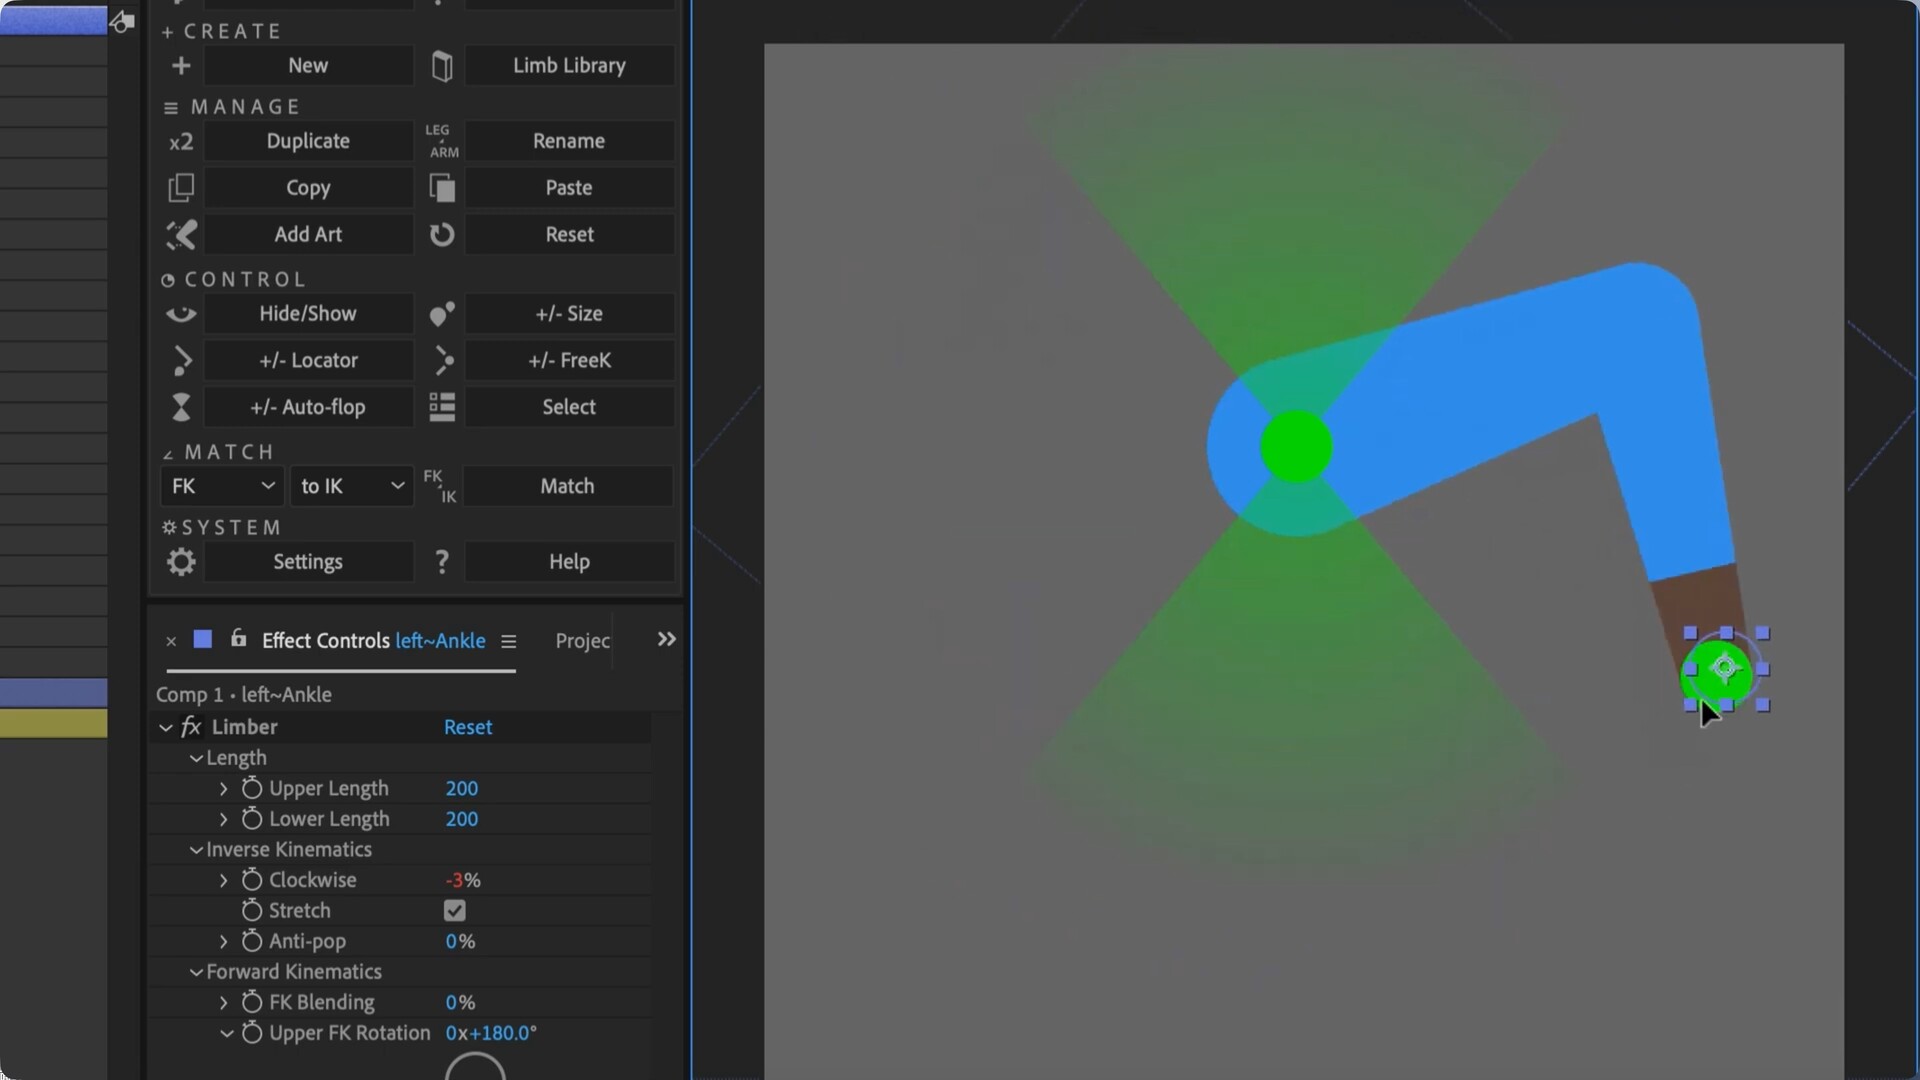Viewport: 1920px width, 1080px height.
Task: Open the FK match source dropdown
Action: 222,486
